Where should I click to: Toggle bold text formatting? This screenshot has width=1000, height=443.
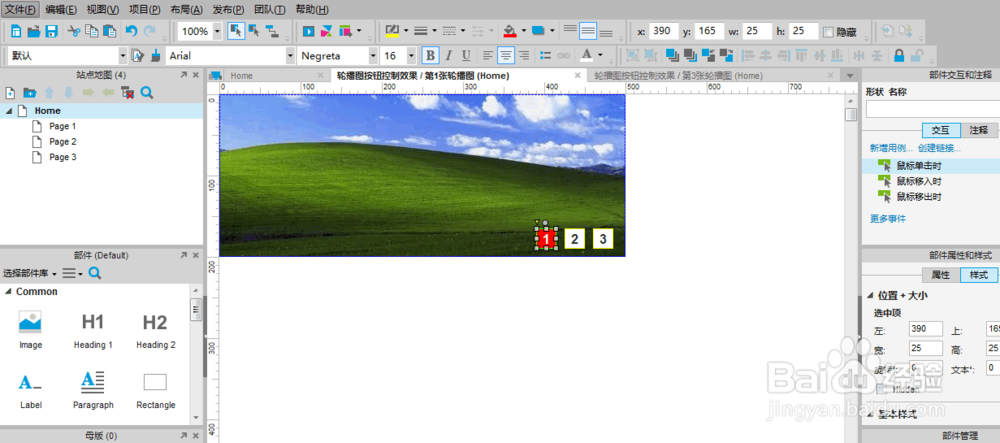coord(430,55)
